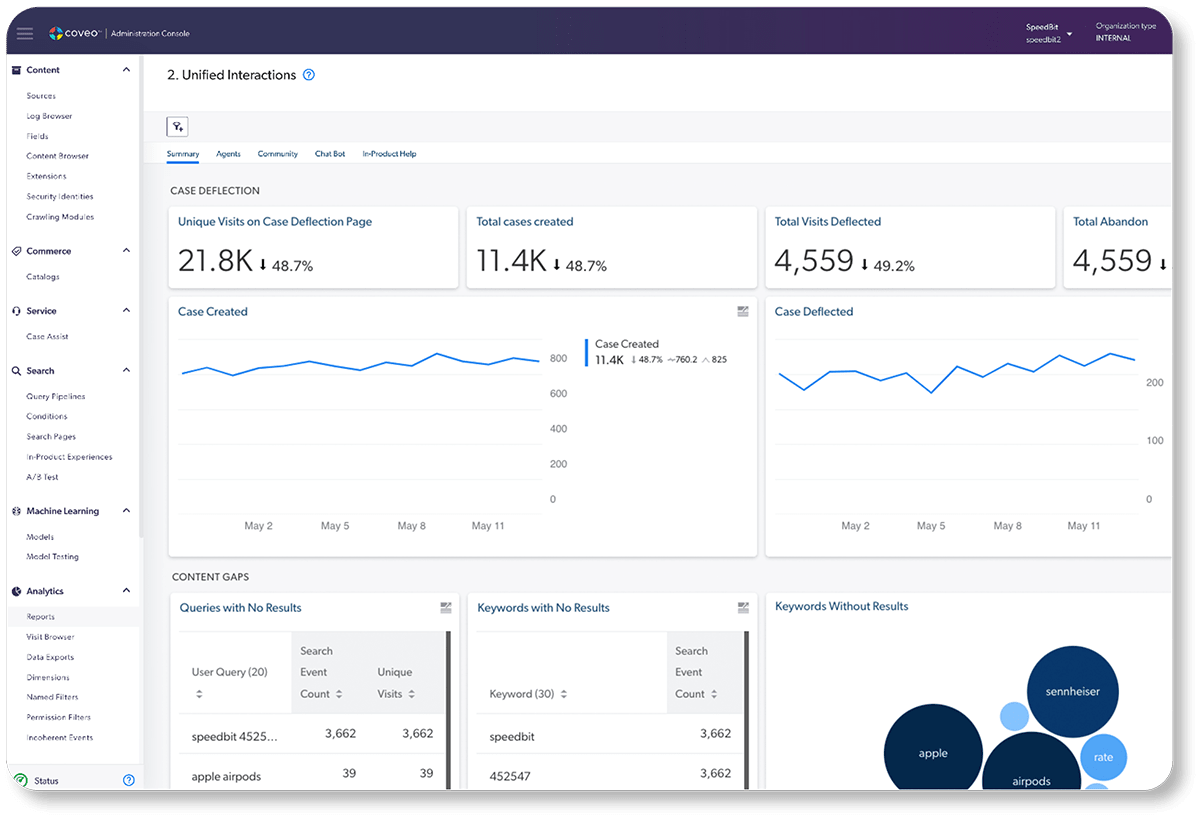The image size is (1200, 816).
Task: Sort the Keyword column
Action: [563, 694]
